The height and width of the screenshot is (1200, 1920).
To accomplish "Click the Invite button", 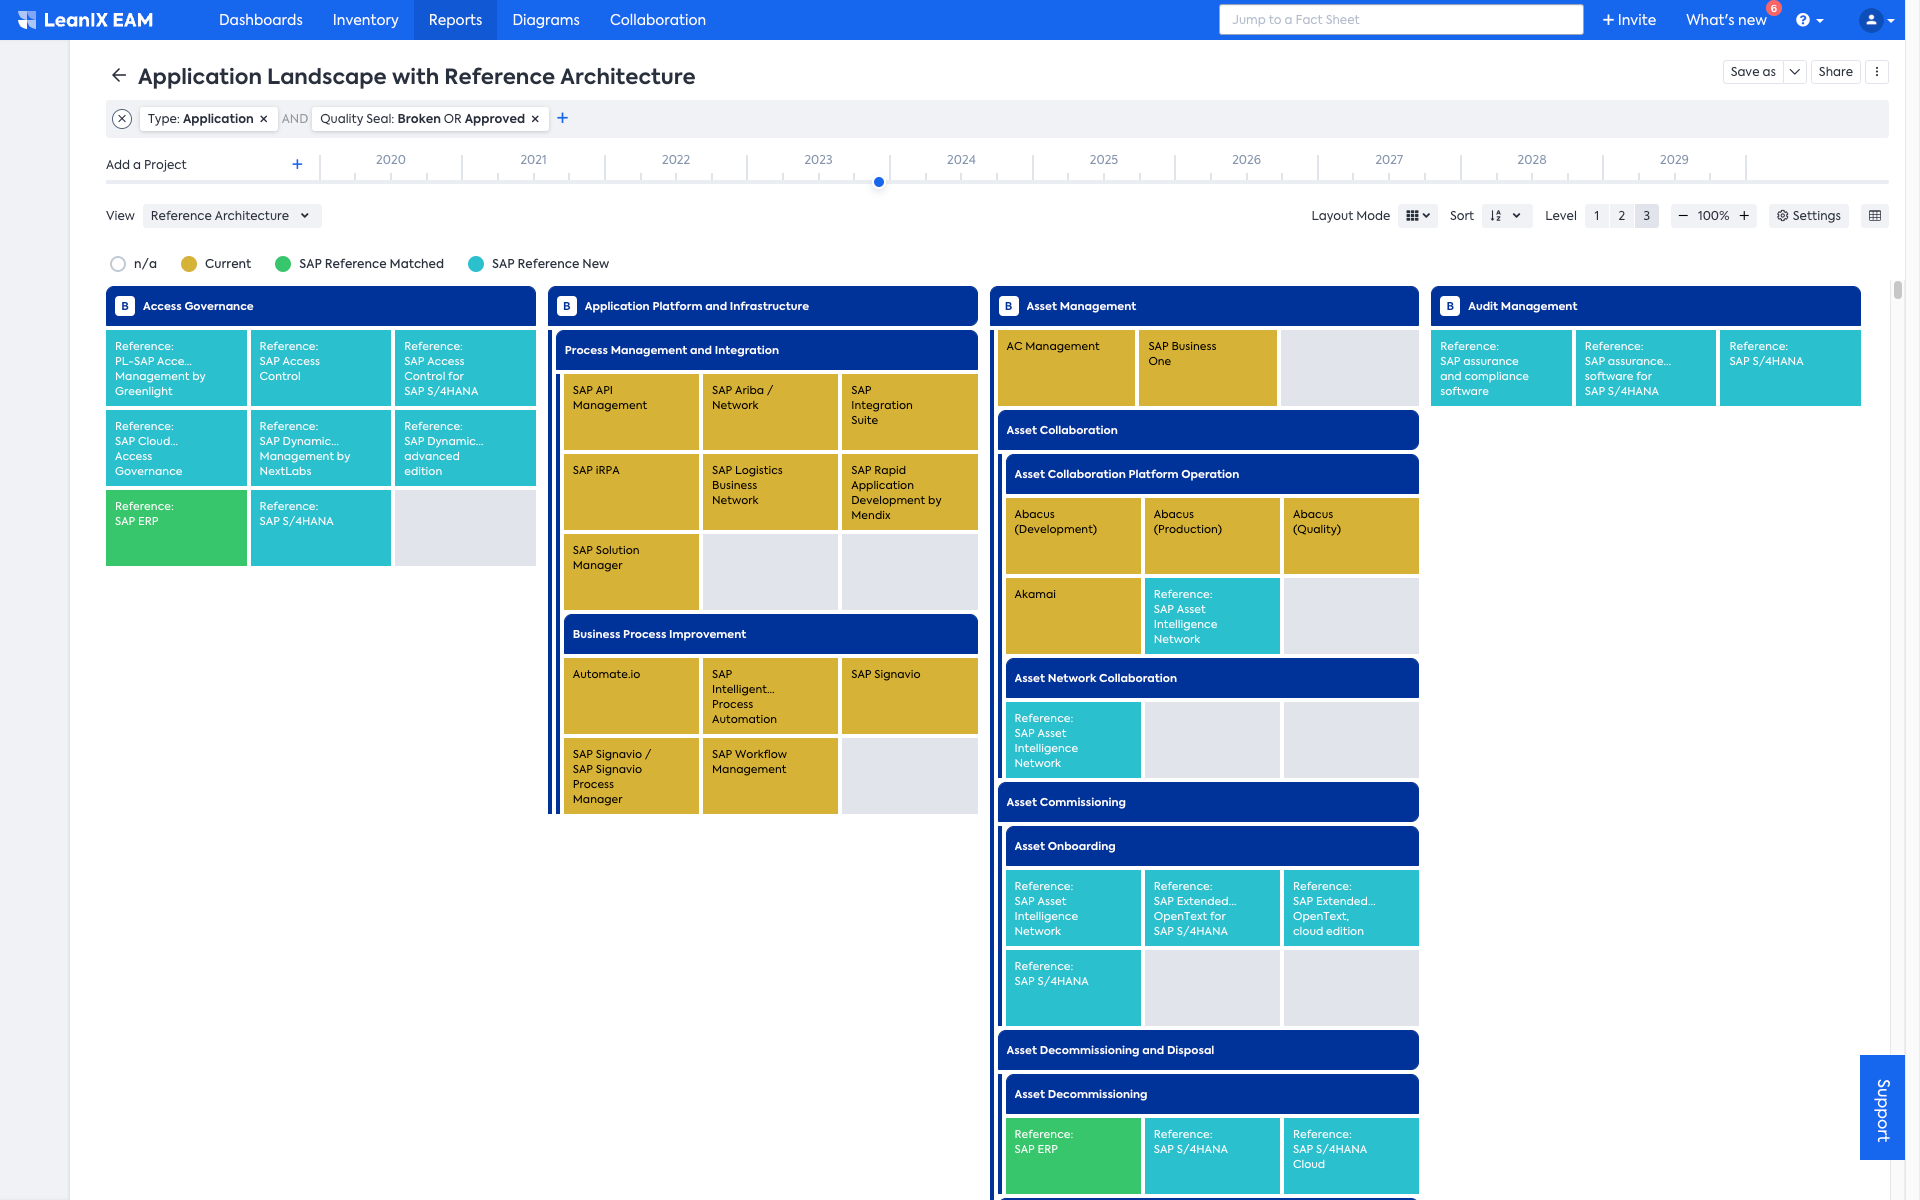I will tap(1629, 20).
